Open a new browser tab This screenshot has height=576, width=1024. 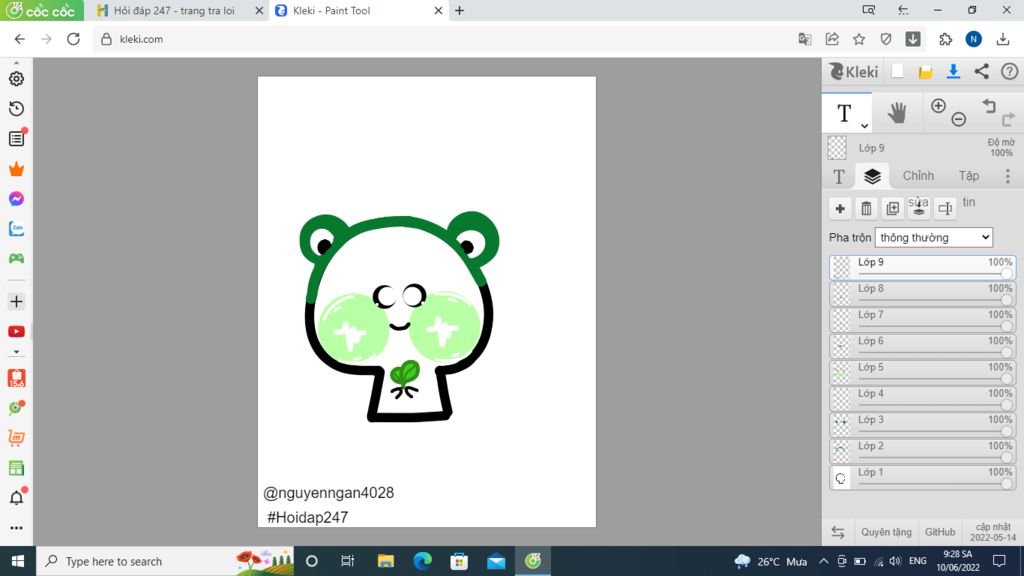459,10
